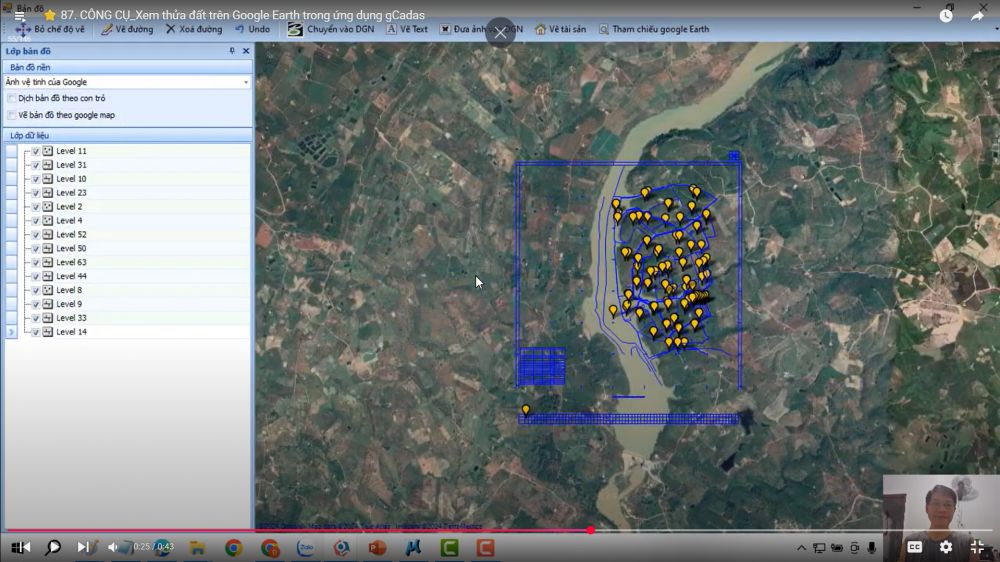
Task: Click the 0:25 / 0:43 time display
Action: [x=153, y=547]
